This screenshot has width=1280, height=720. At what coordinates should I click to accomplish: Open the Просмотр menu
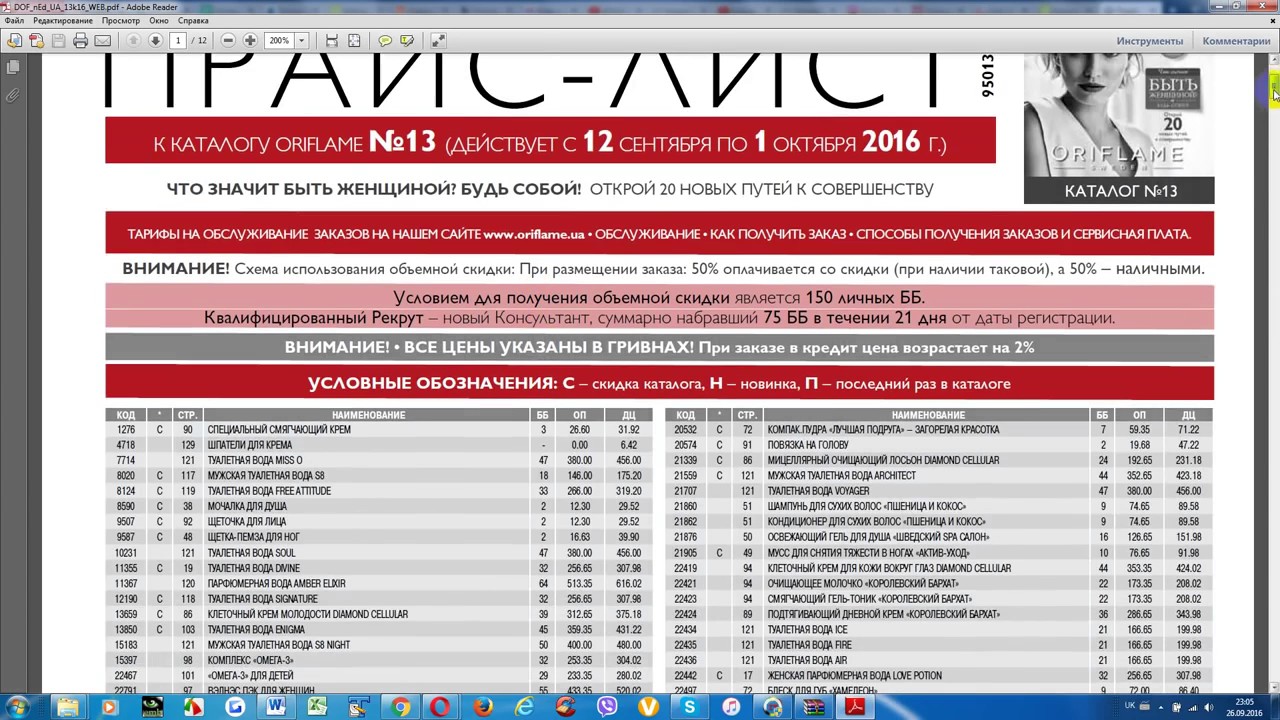(121, 20)
